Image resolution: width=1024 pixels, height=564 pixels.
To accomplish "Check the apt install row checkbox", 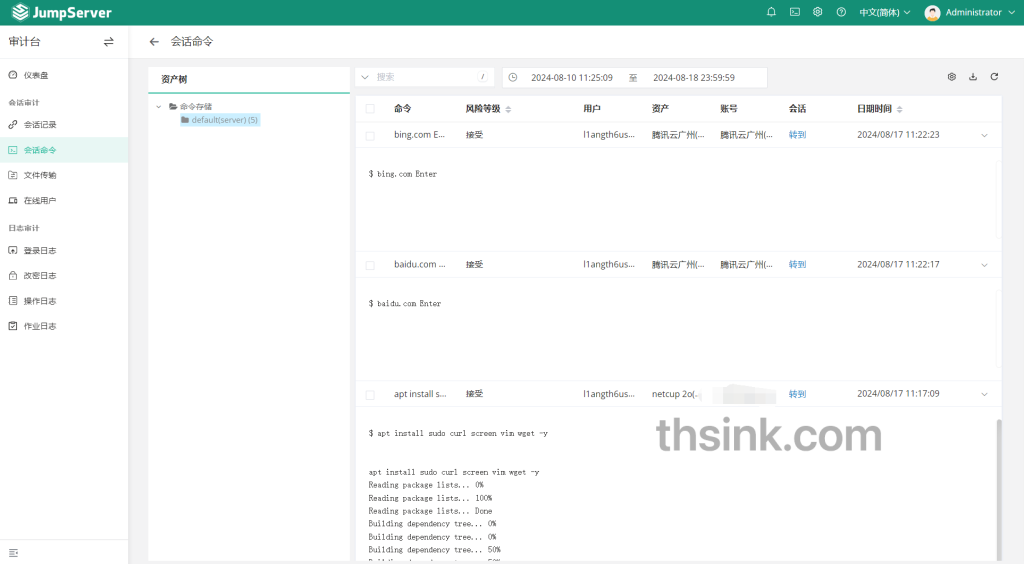I will tap(370, 395).
